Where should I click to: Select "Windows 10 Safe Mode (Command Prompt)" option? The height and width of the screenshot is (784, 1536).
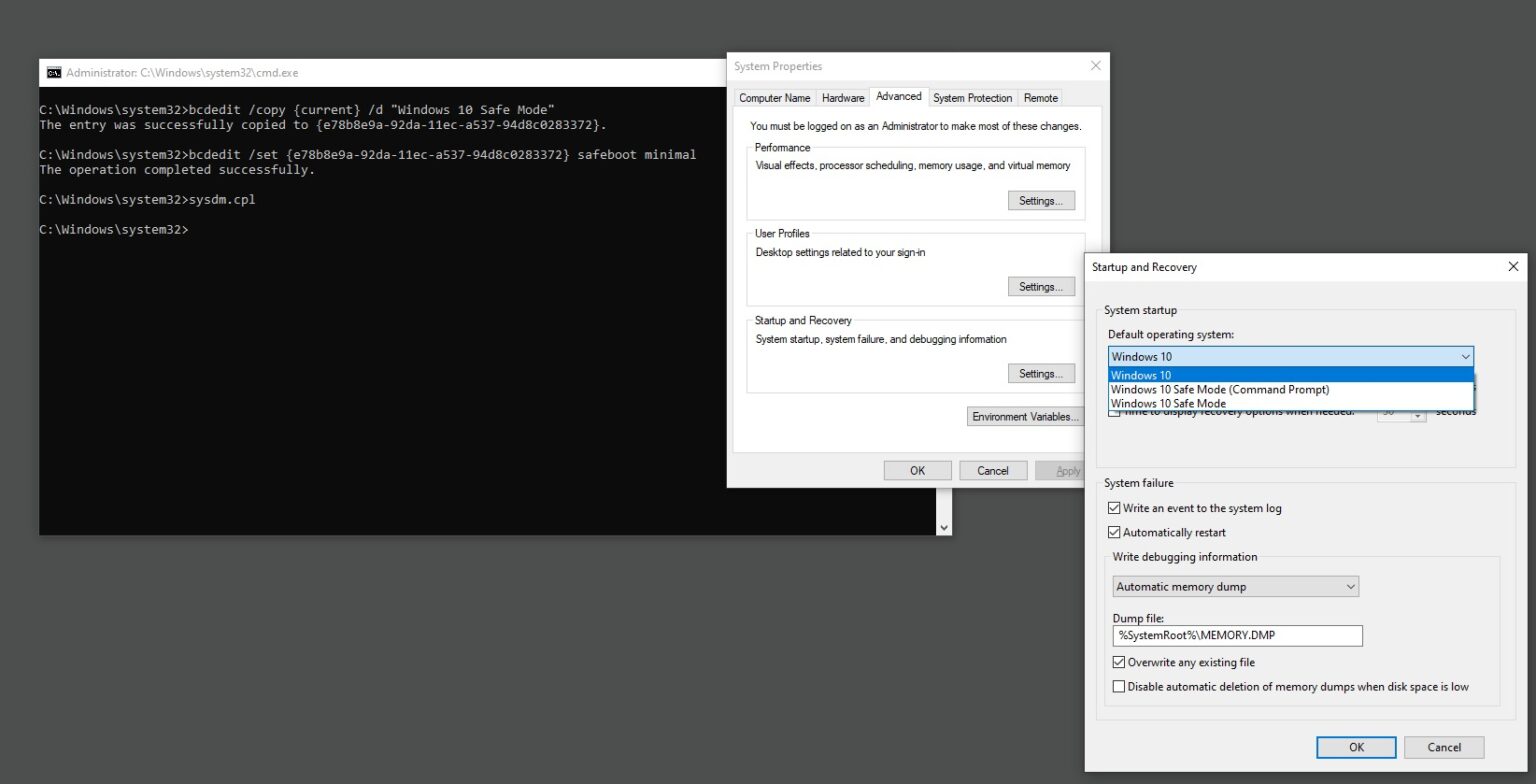pyautogui.click(x=1219, y=389)
